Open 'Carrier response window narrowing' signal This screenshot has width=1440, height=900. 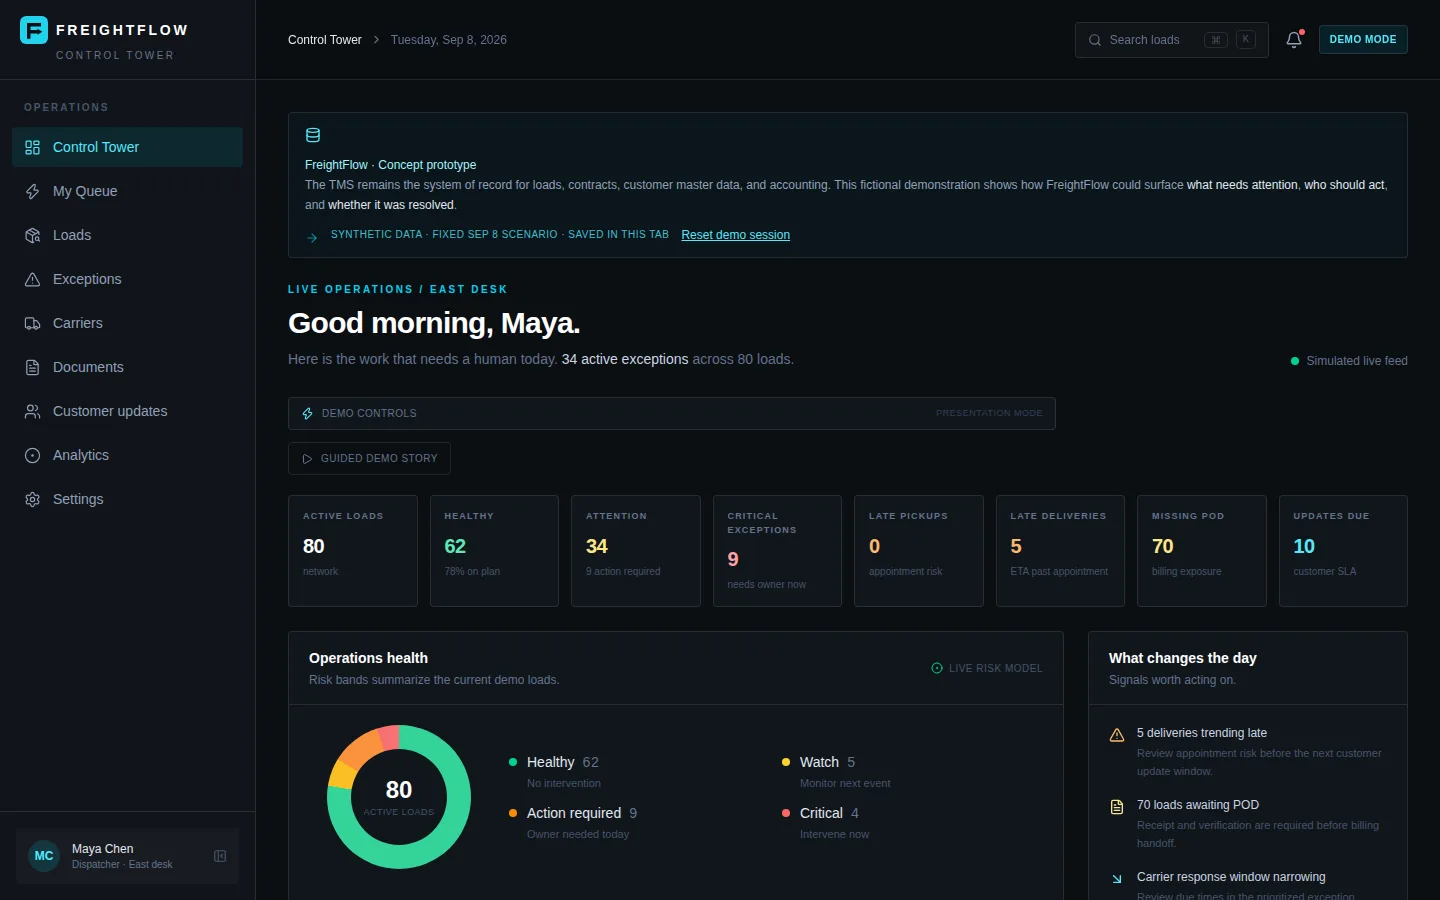[1248, 886]
